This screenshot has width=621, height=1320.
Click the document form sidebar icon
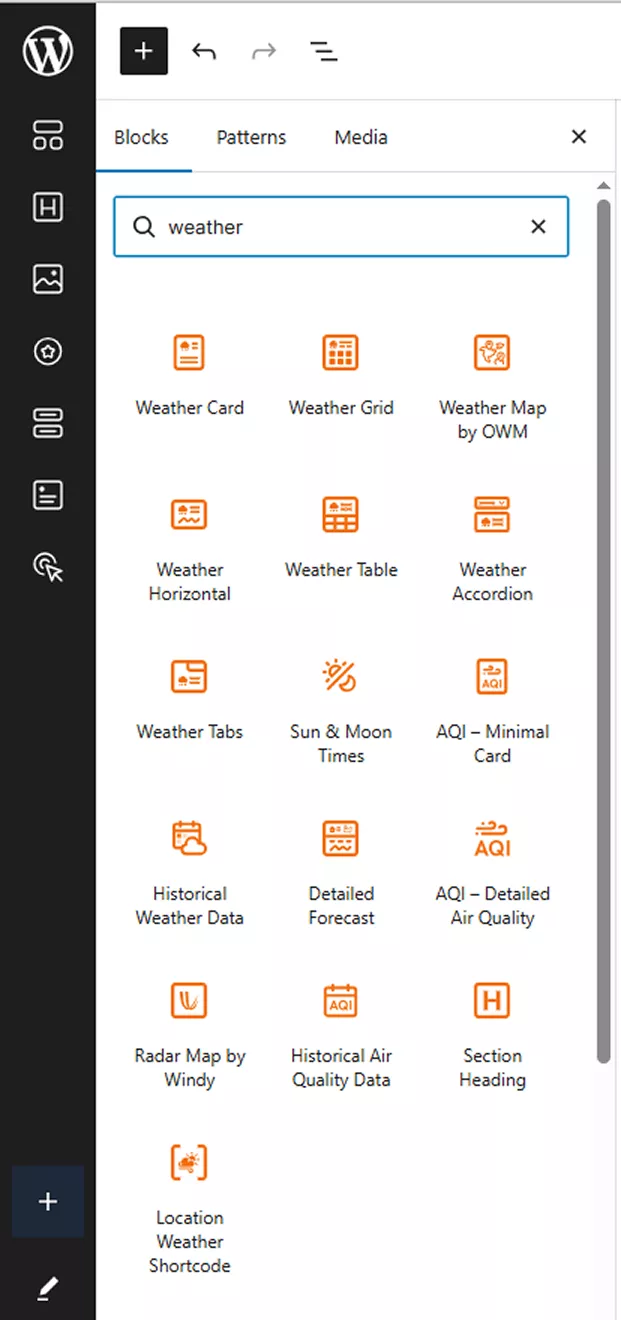pyautogui.click(x=48, y=495)
